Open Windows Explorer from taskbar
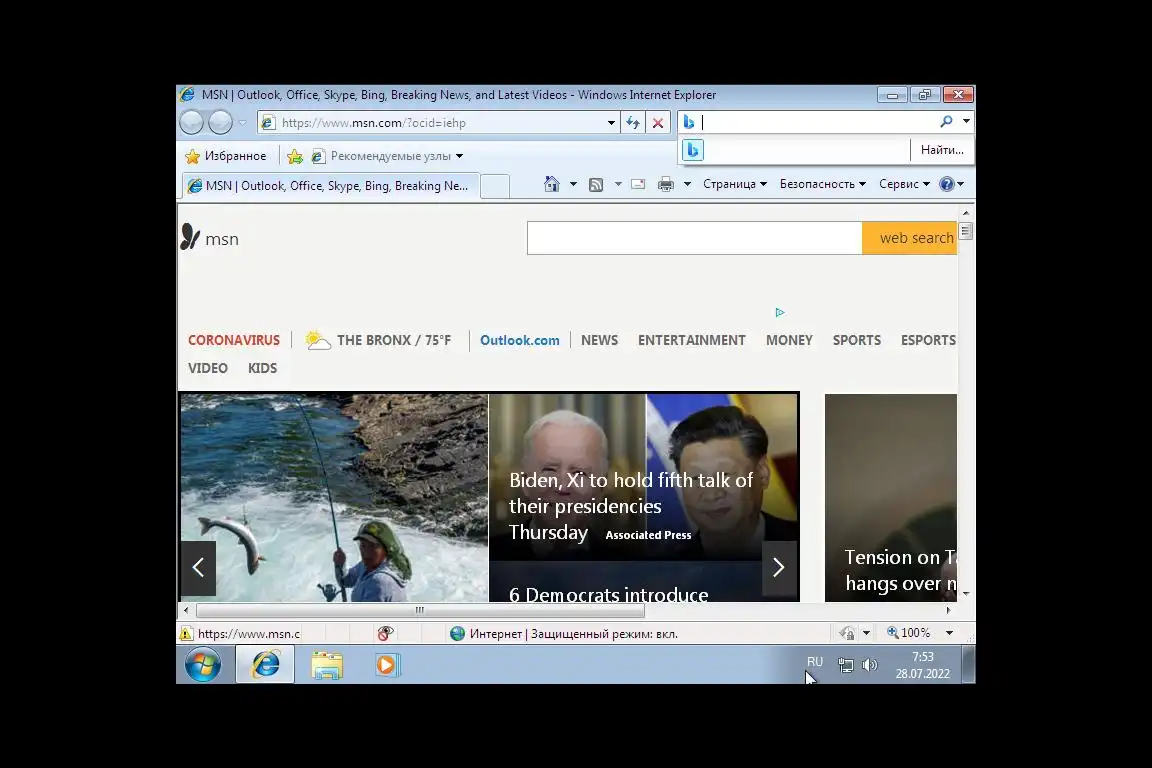The image size is (1152, 768). (x=327, y=665)
